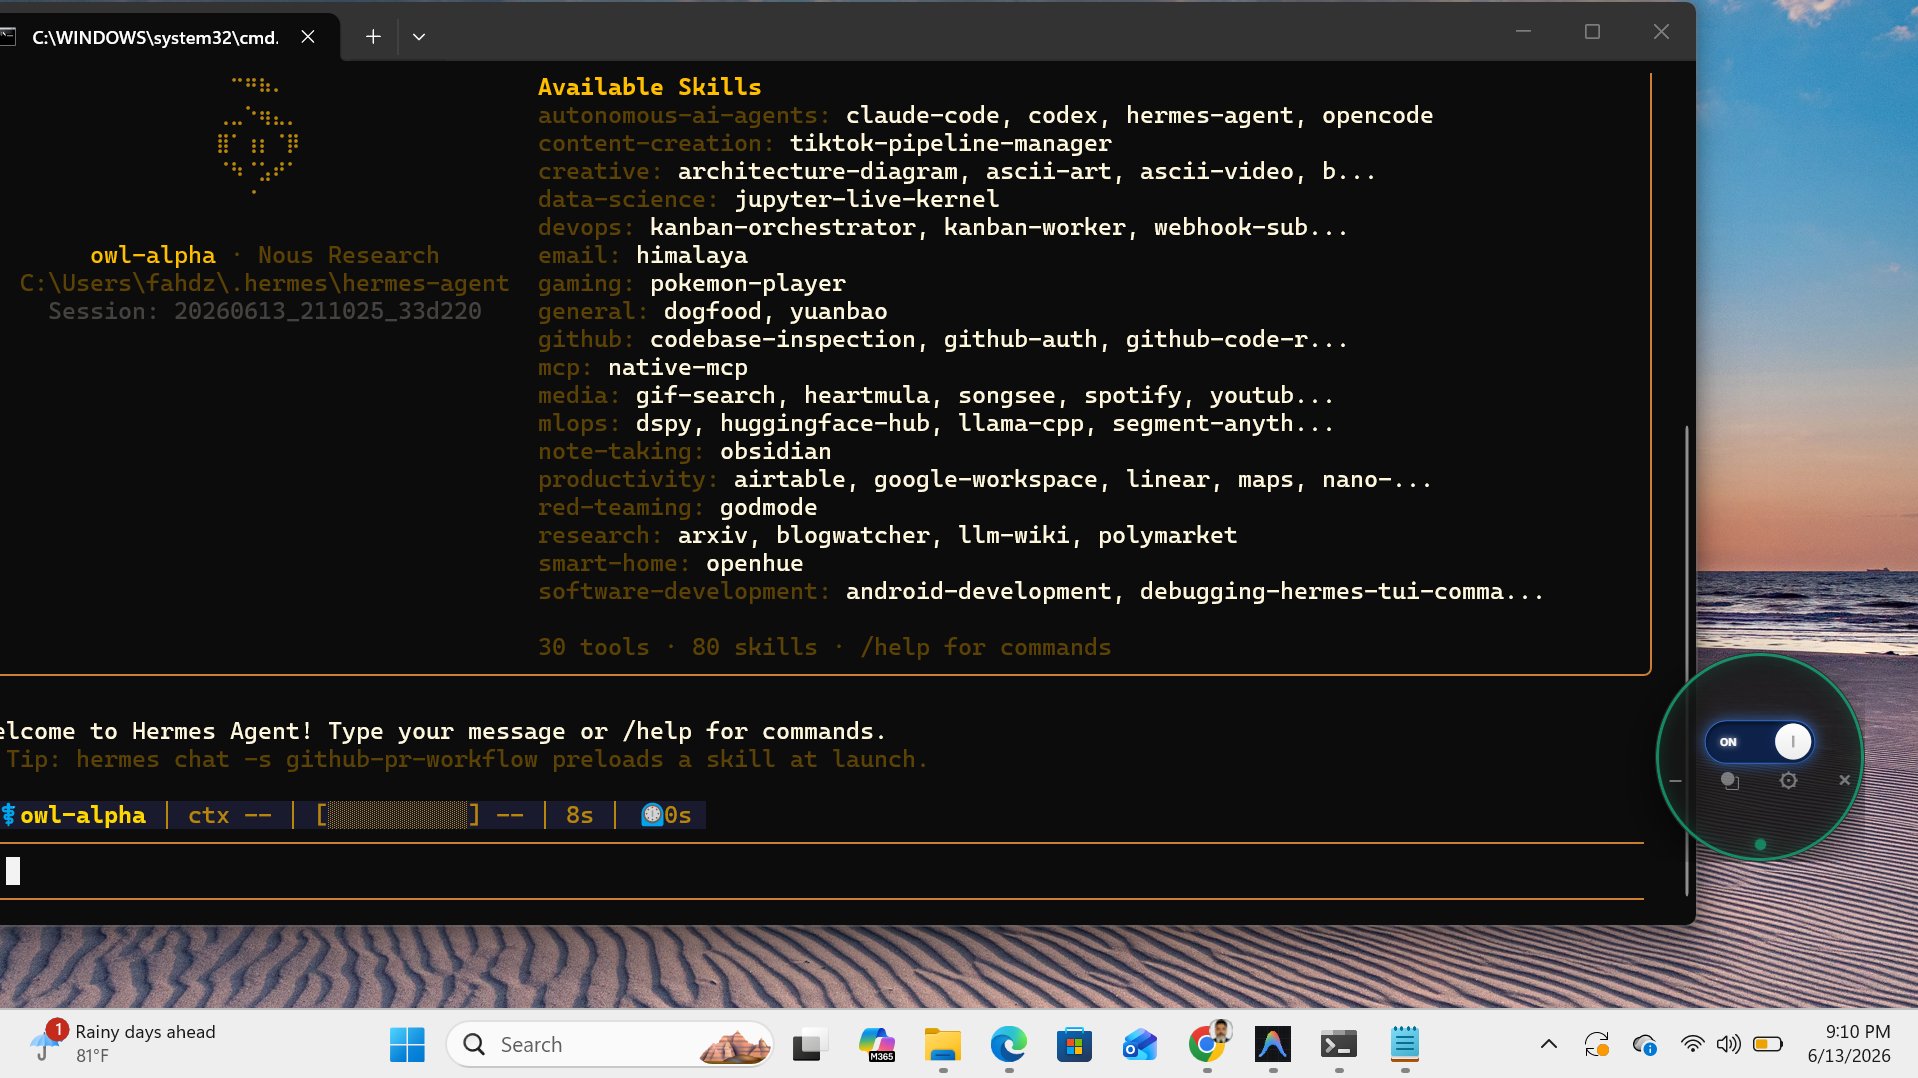The width and height of the screenshot is (1918, 1078).
Task: Open weather widget 'Rainy days ahead'
Action: tap(122, 1044)
